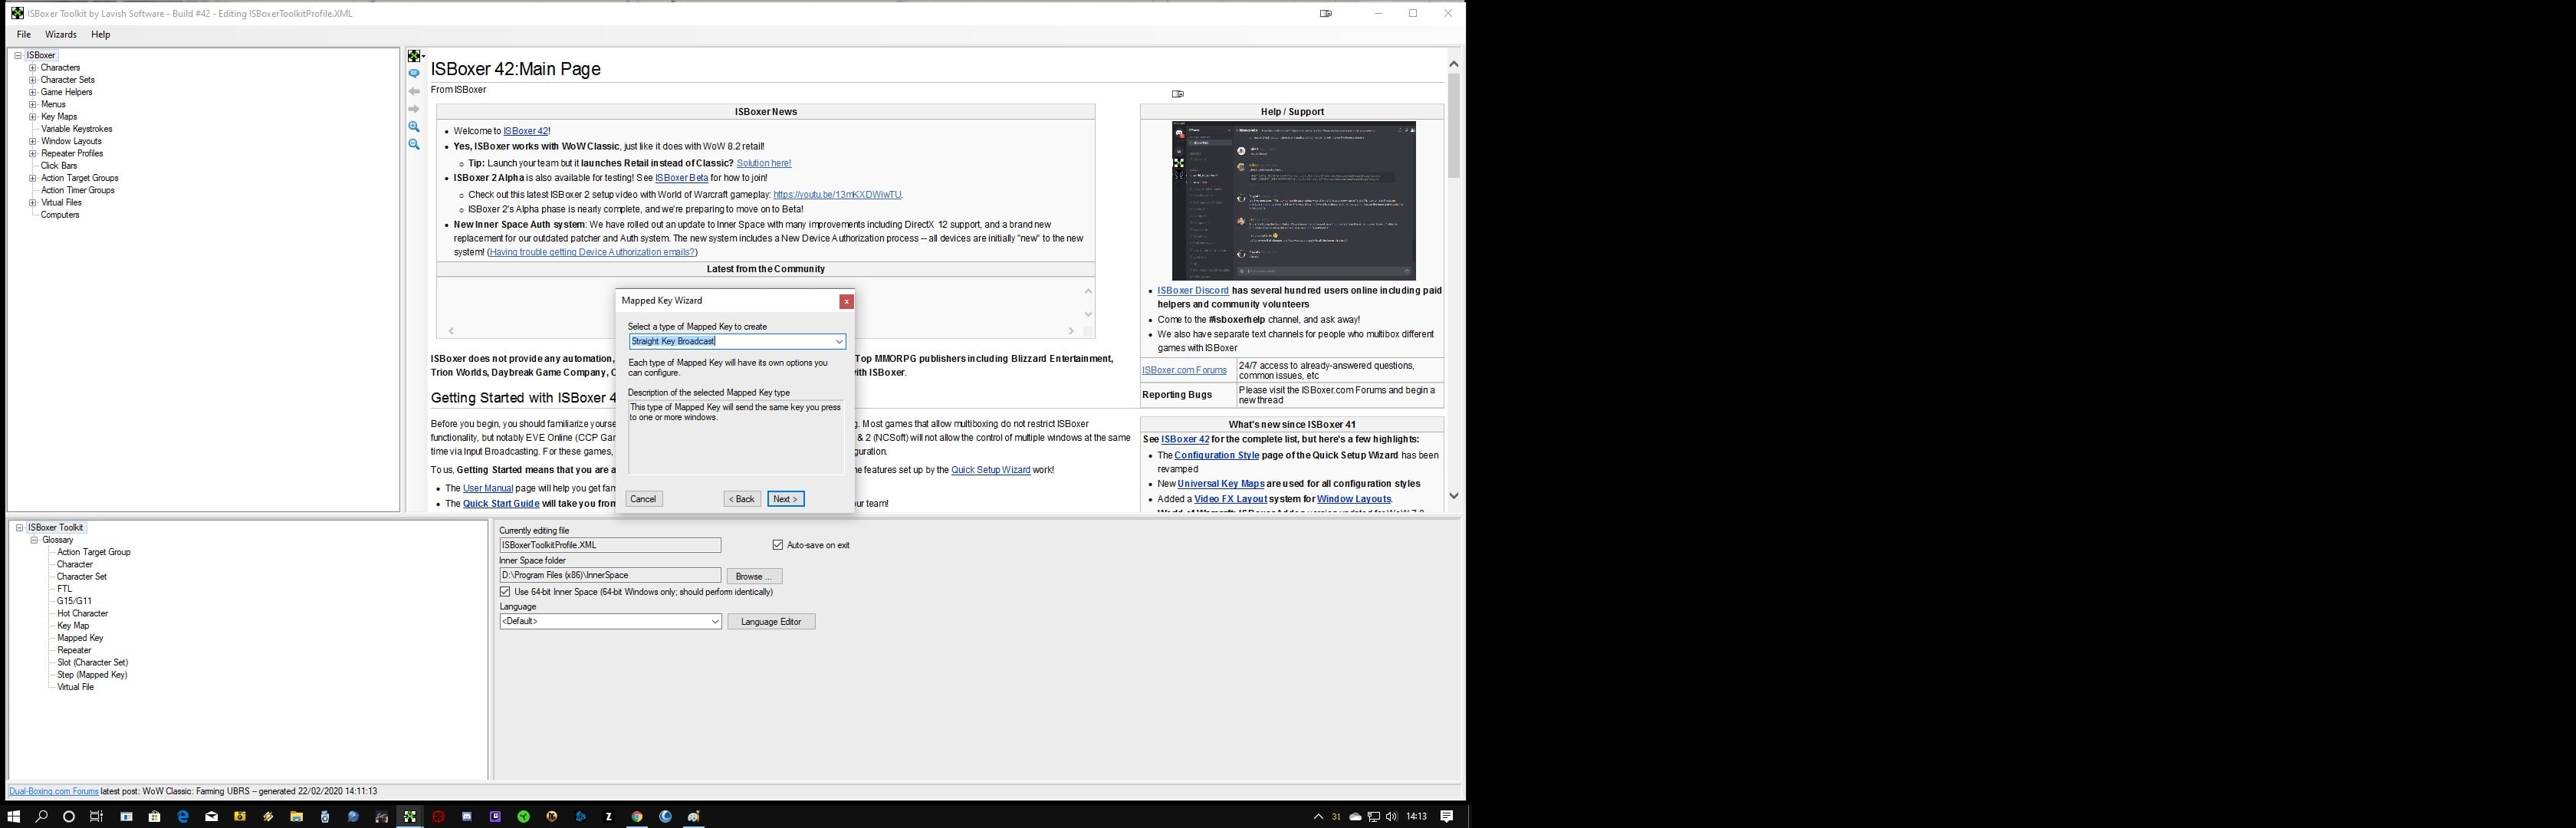Collapse the Glossary tree node
This screenshot has width=2576, height=828.
(x=34, y=540)
